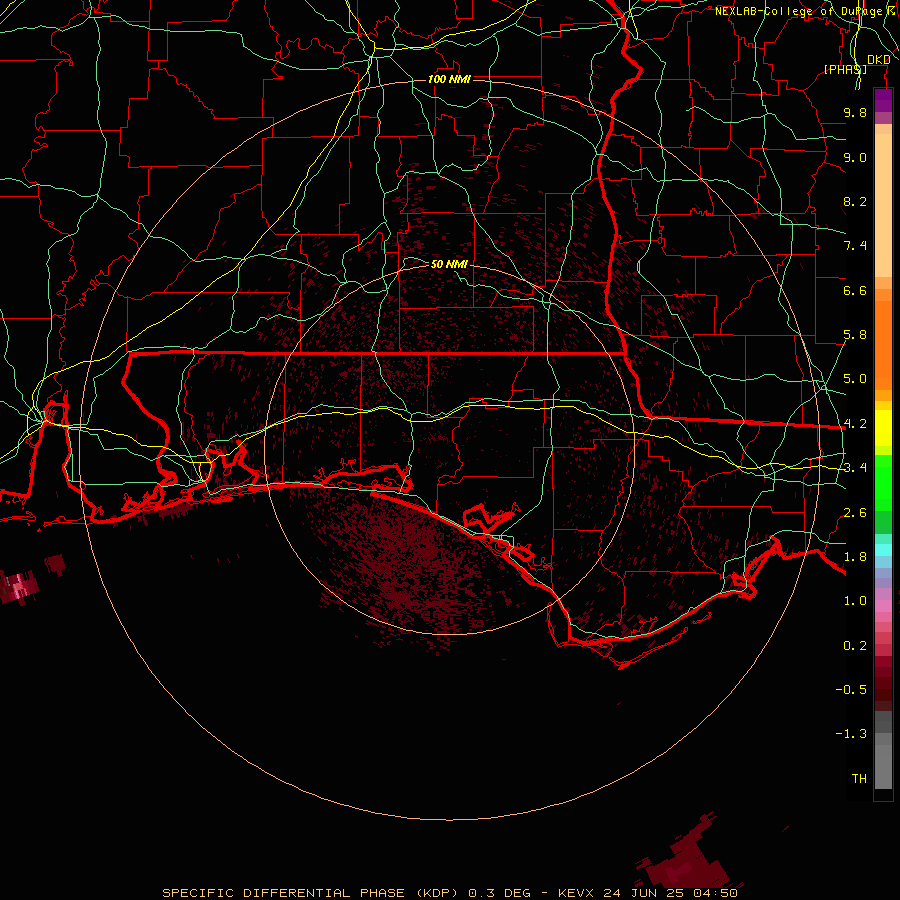
Task: Click the 1.8 value on the scale
Action: (x=855, y=557)
